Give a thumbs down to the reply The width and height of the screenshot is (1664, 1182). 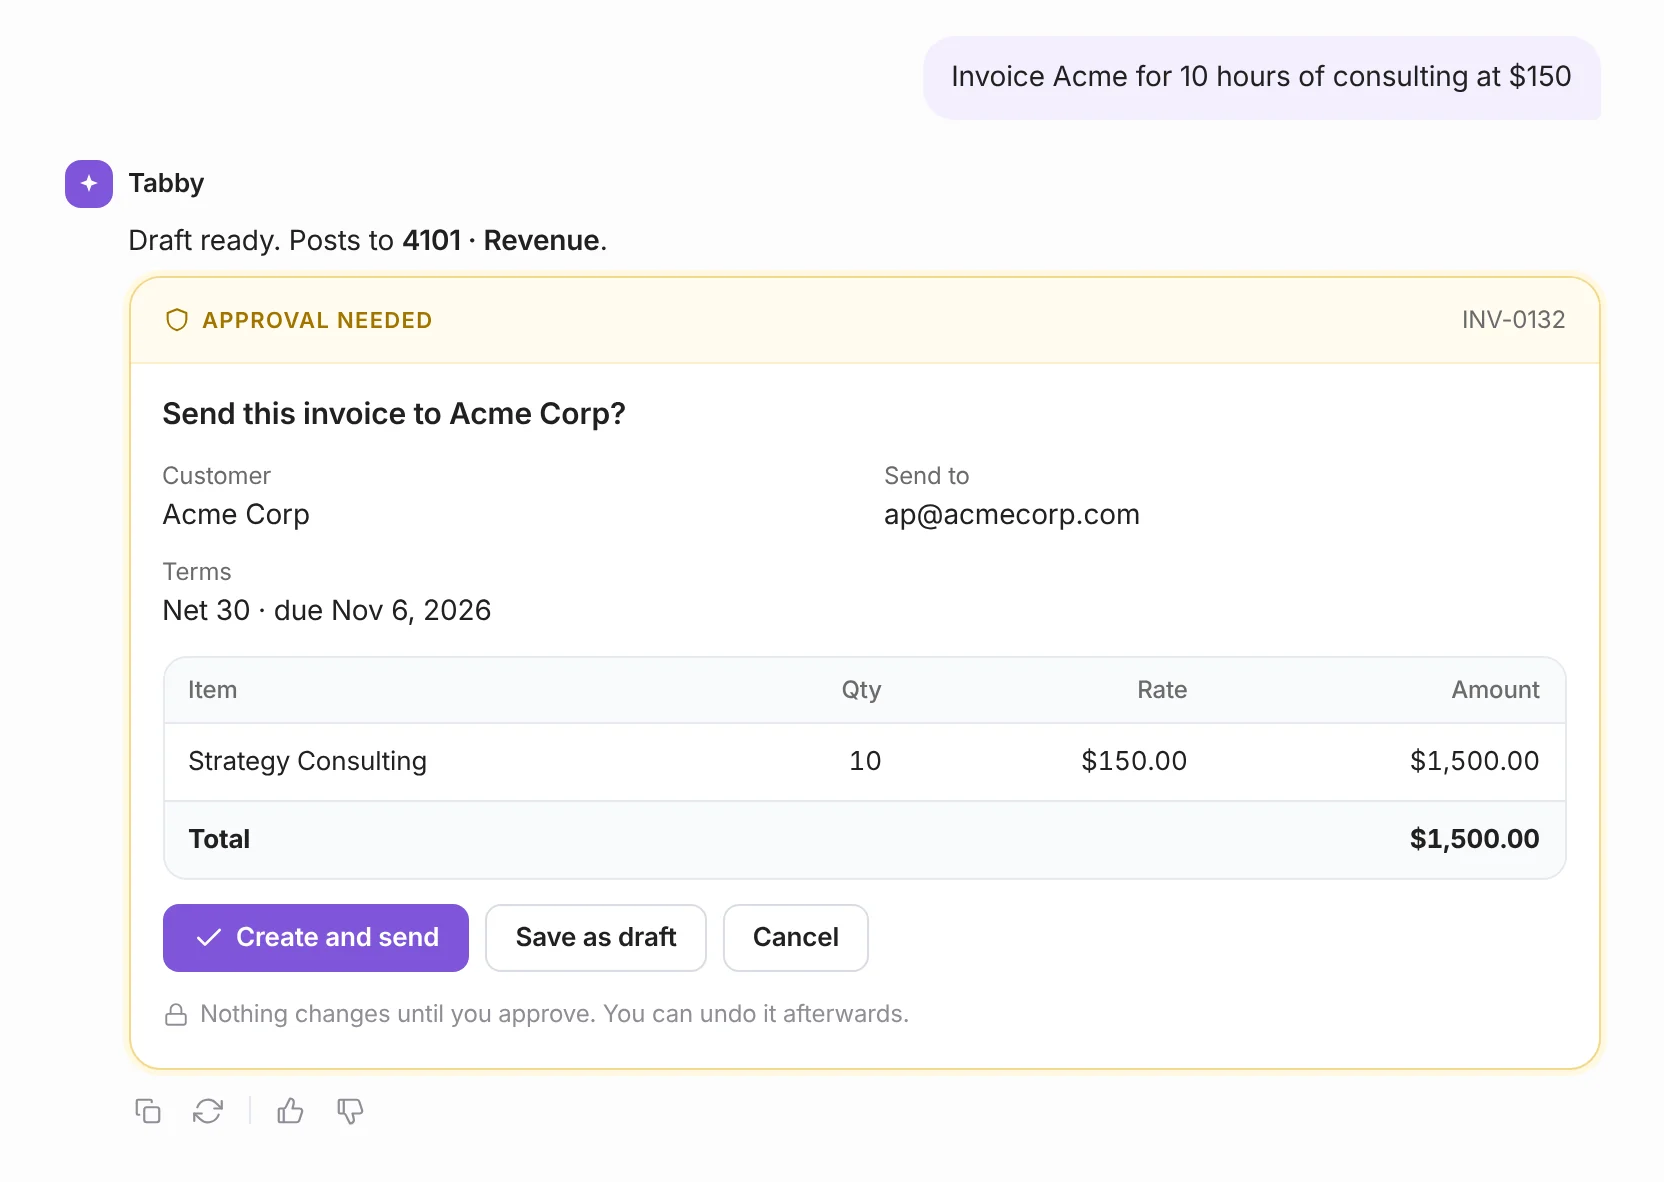pos(350,1111)
